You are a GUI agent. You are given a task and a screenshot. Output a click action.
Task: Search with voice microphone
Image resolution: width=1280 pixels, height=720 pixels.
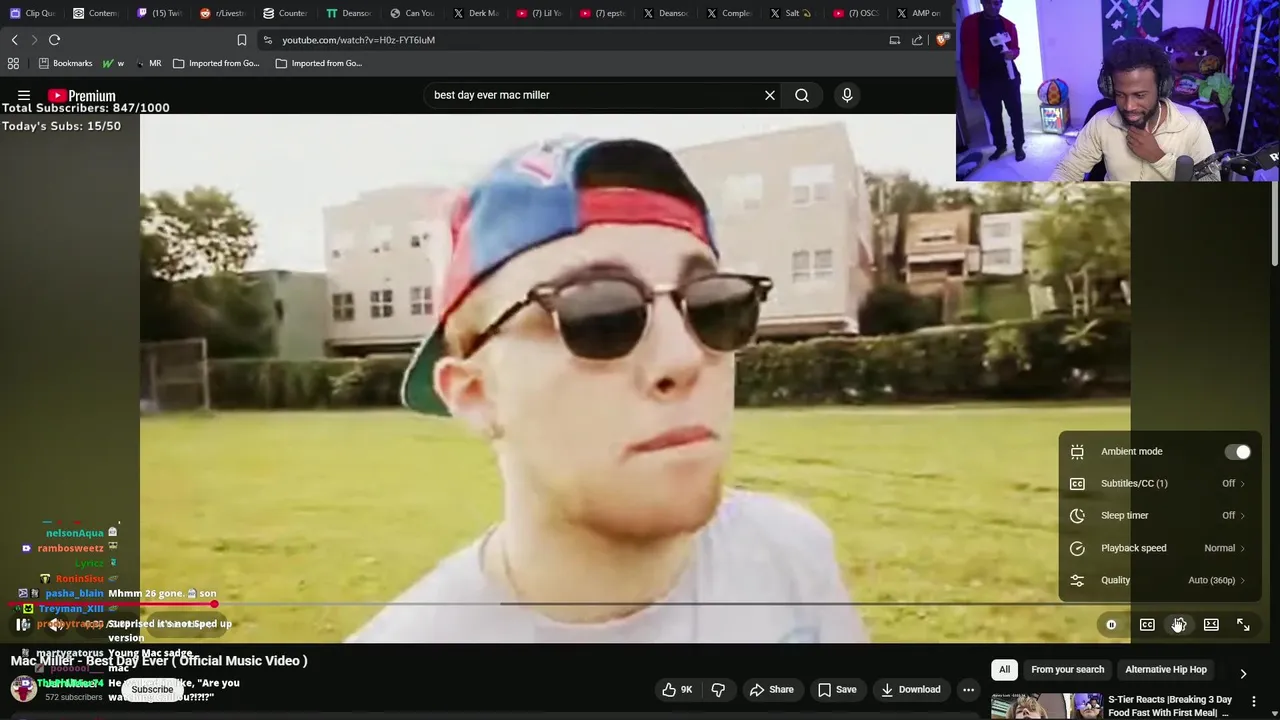pyautogui.click(x=847, y=95)
